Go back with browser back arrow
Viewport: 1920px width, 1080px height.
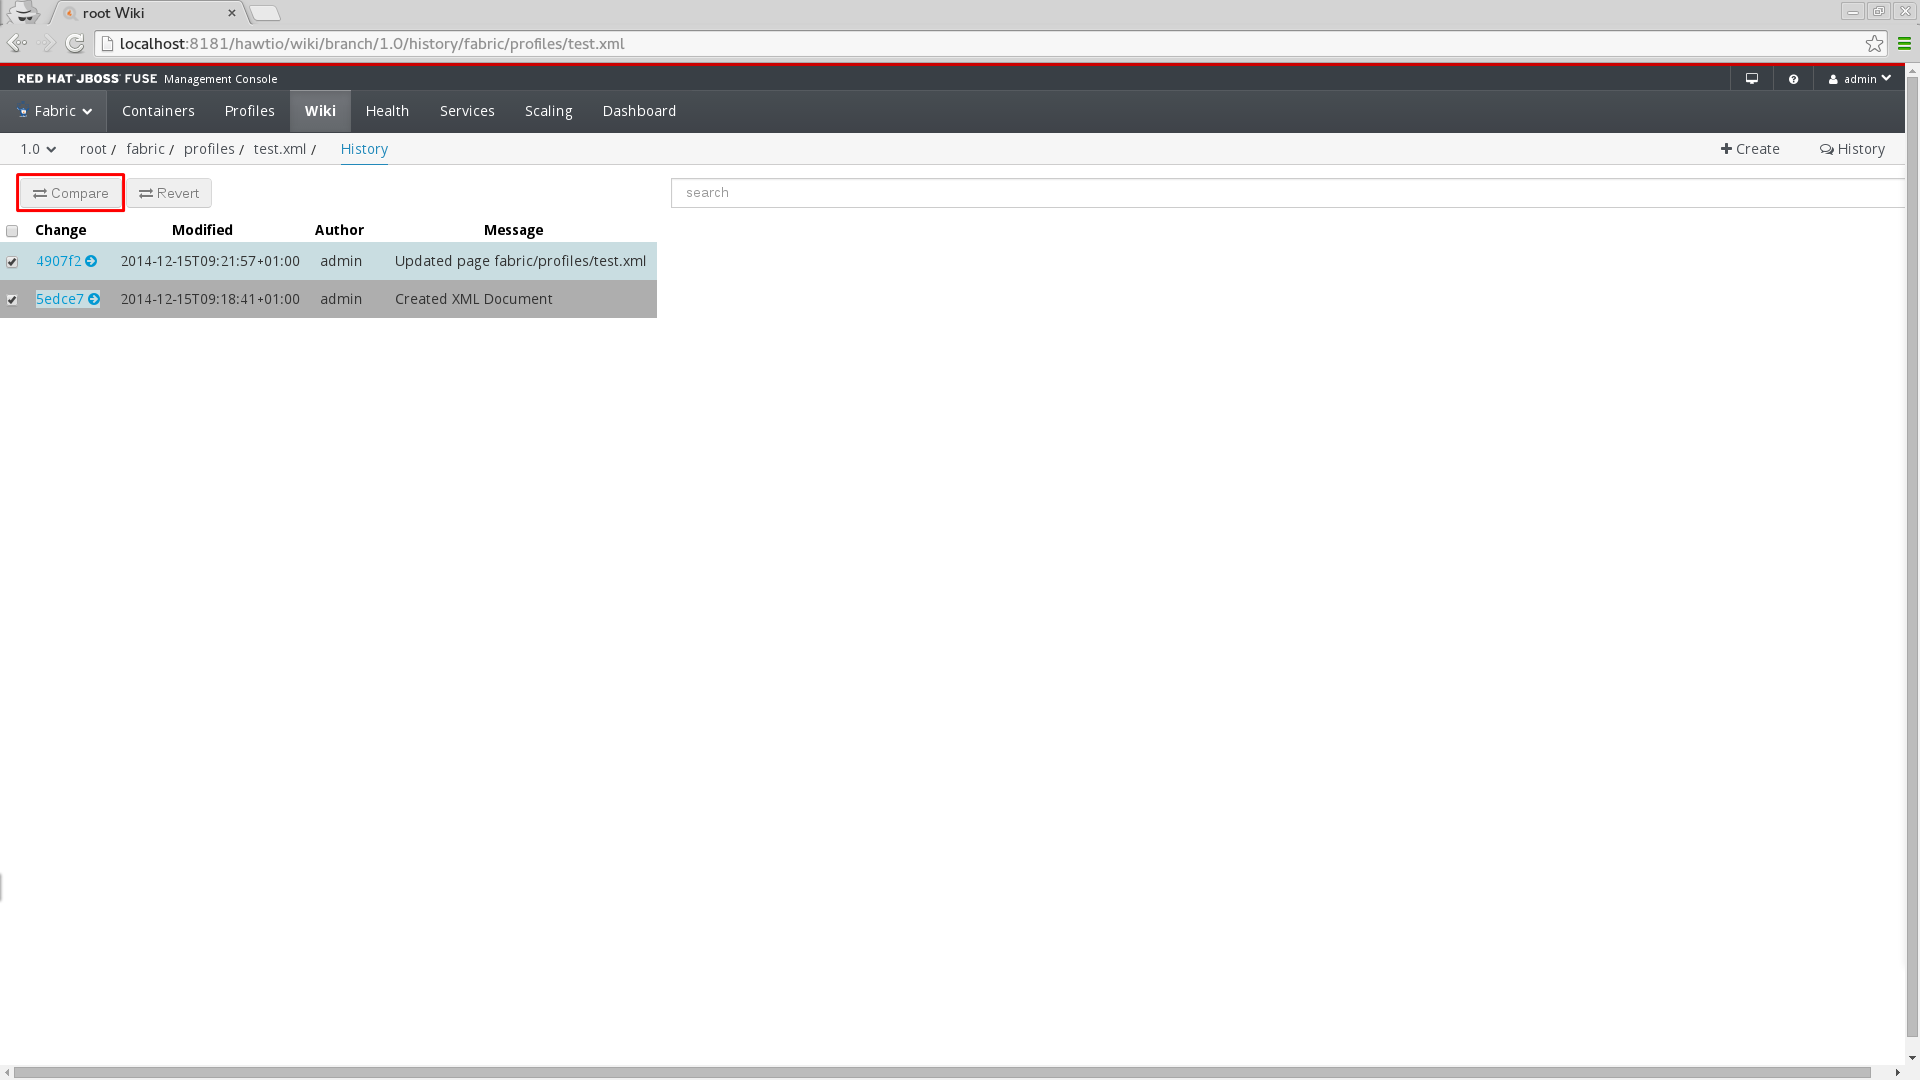coord(16,43)
